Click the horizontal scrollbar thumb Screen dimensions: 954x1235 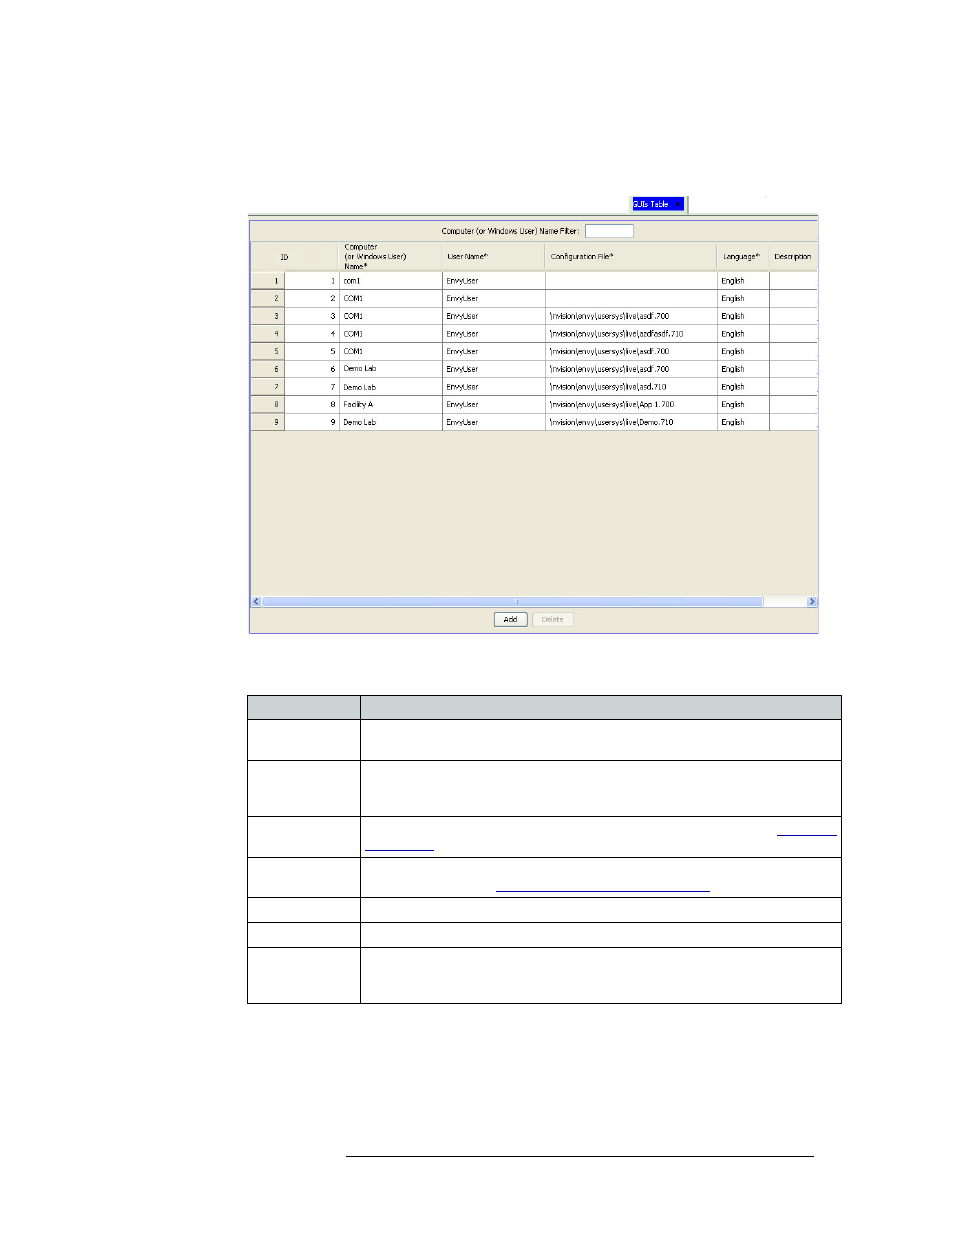pyautogui.click(x=512, y=602)
